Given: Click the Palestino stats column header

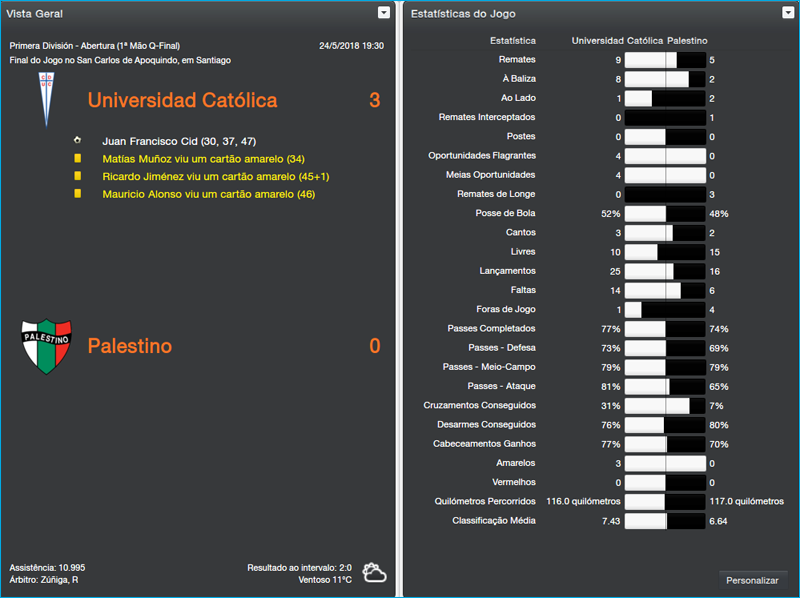Looking at the screenshot, I should click(687, 41).
